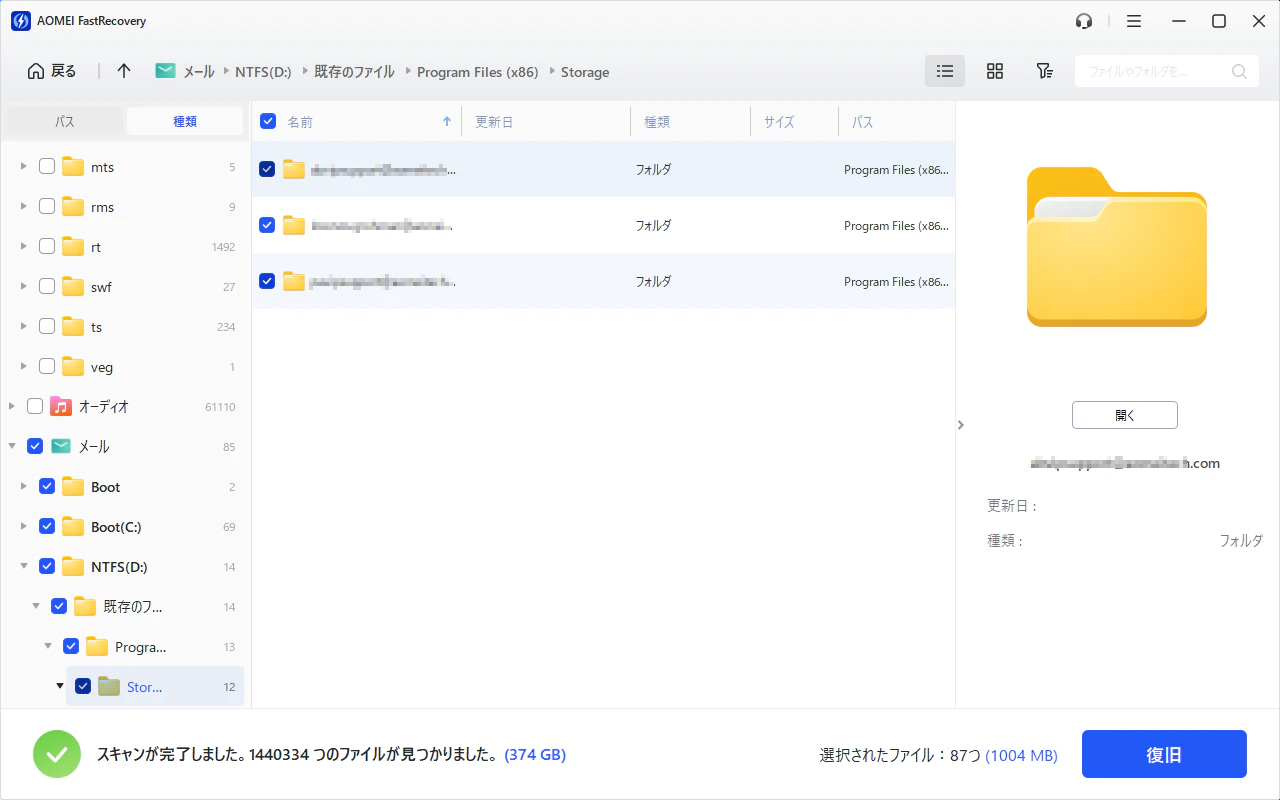This screenshot has height=800, width=1280.
Task: Click the second row folder icon
Action: pos(293,225)
